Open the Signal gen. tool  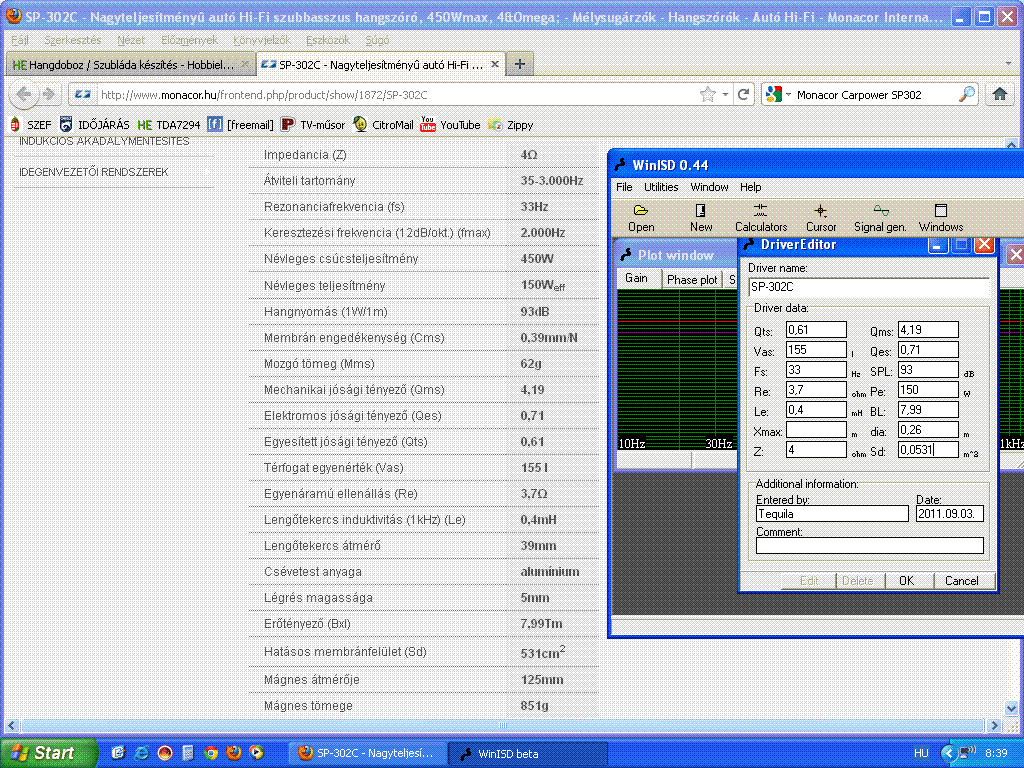[x=880, y=217]
